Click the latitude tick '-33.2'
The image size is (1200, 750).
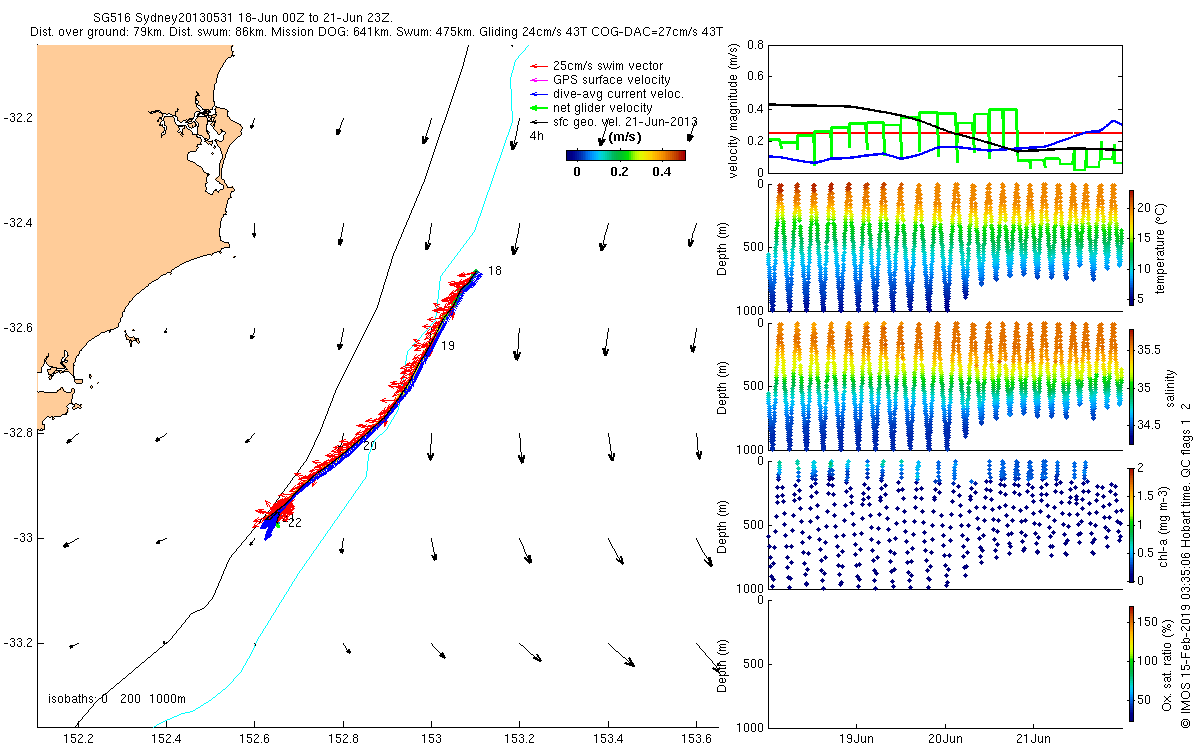pos(18,643)
